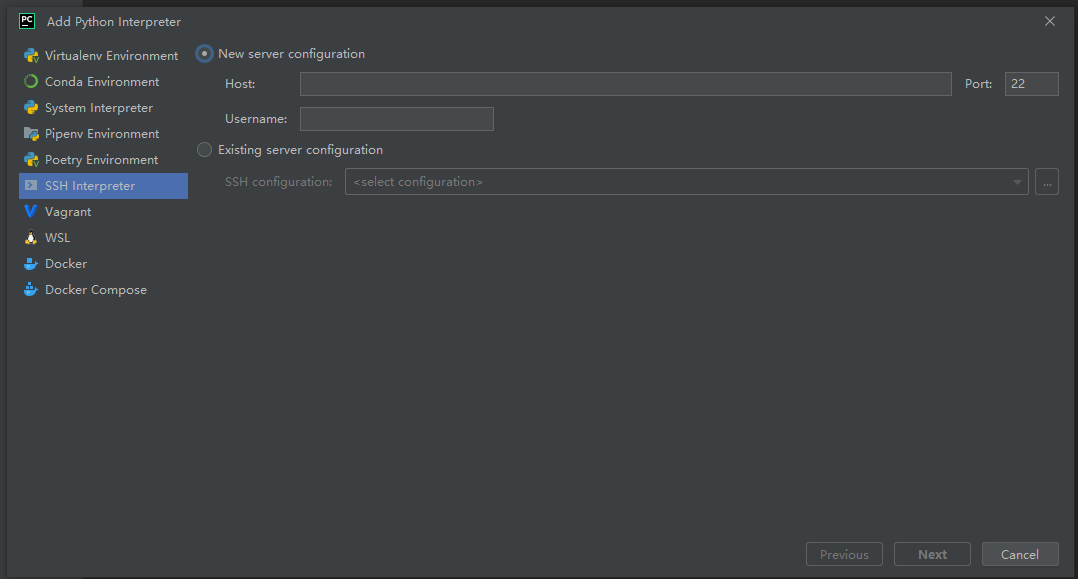This screenshot has height=579, width=1078.
Task: Click the Username: label
Action: pyautogui.click(x=256, y=119)
